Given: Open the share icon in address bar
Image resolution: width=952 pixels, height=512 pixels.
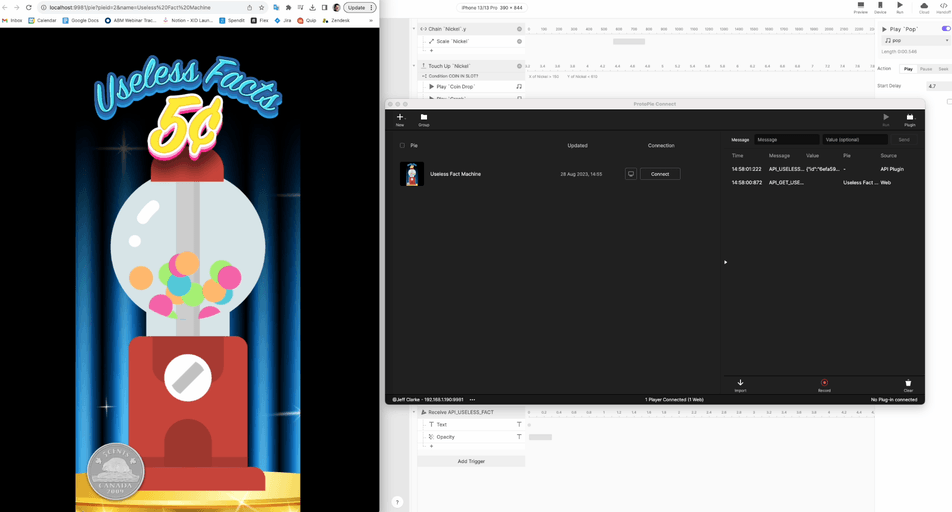Looking at the screenshot, I should click(x=249, y=7).
